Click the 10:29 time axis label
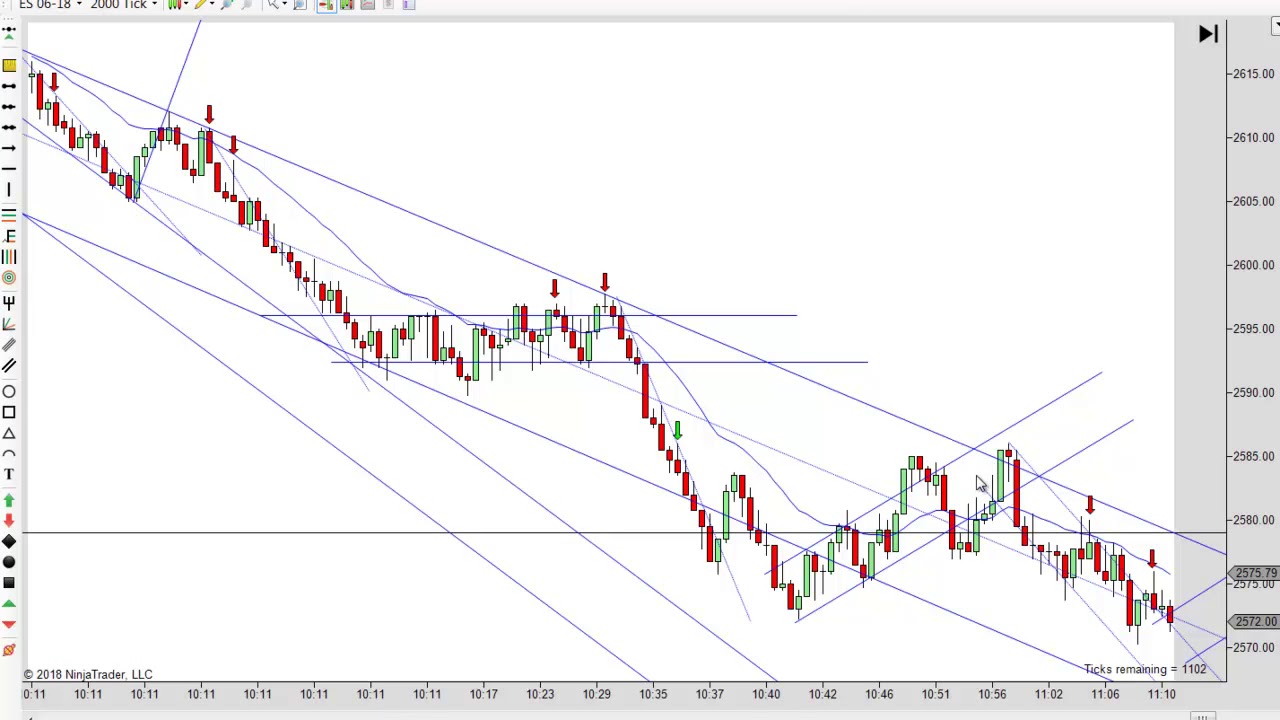The image size is (1280, 720). 597,694
